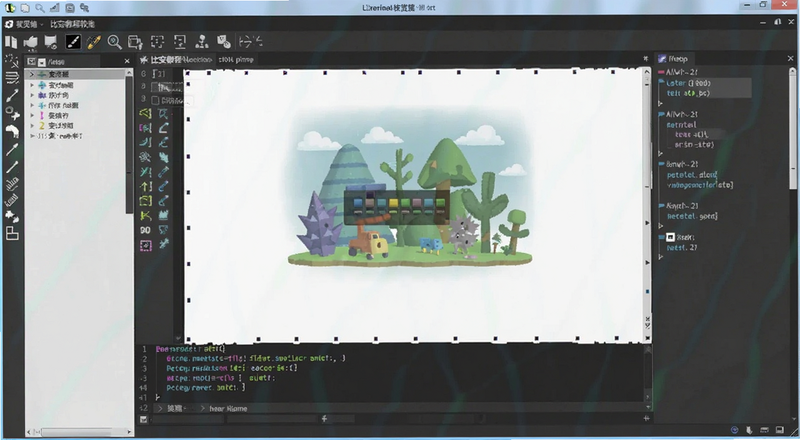800x440 pixels.
Task: Click the first chevron in the code breadcrumb bar
Action: tap(160, 408)
